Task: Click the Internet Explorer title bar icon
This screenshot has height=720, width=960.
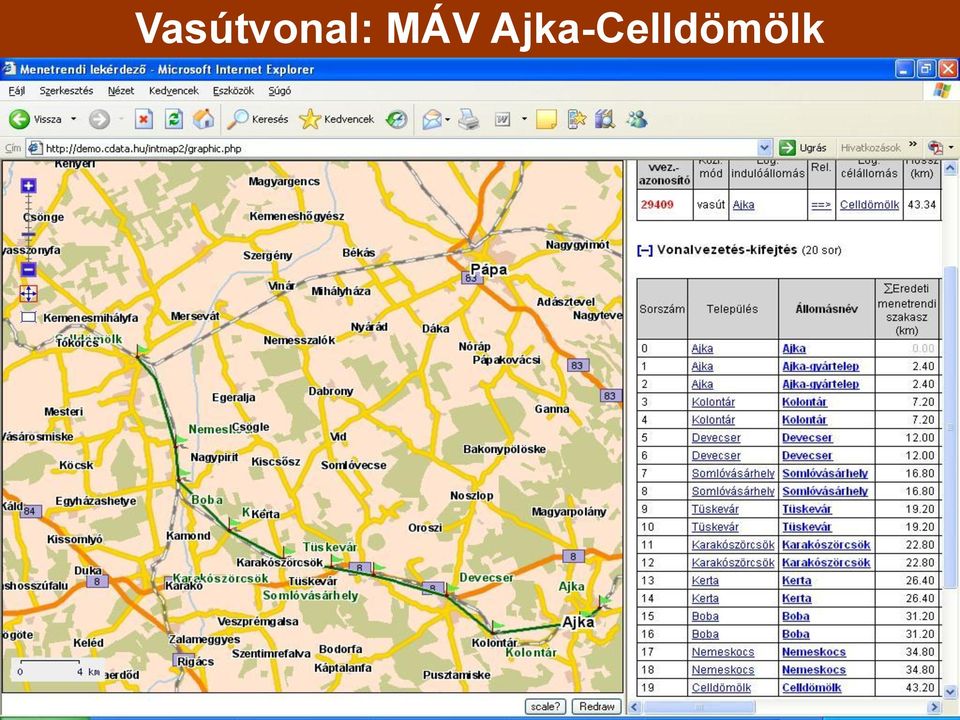Action: point(9,69)
